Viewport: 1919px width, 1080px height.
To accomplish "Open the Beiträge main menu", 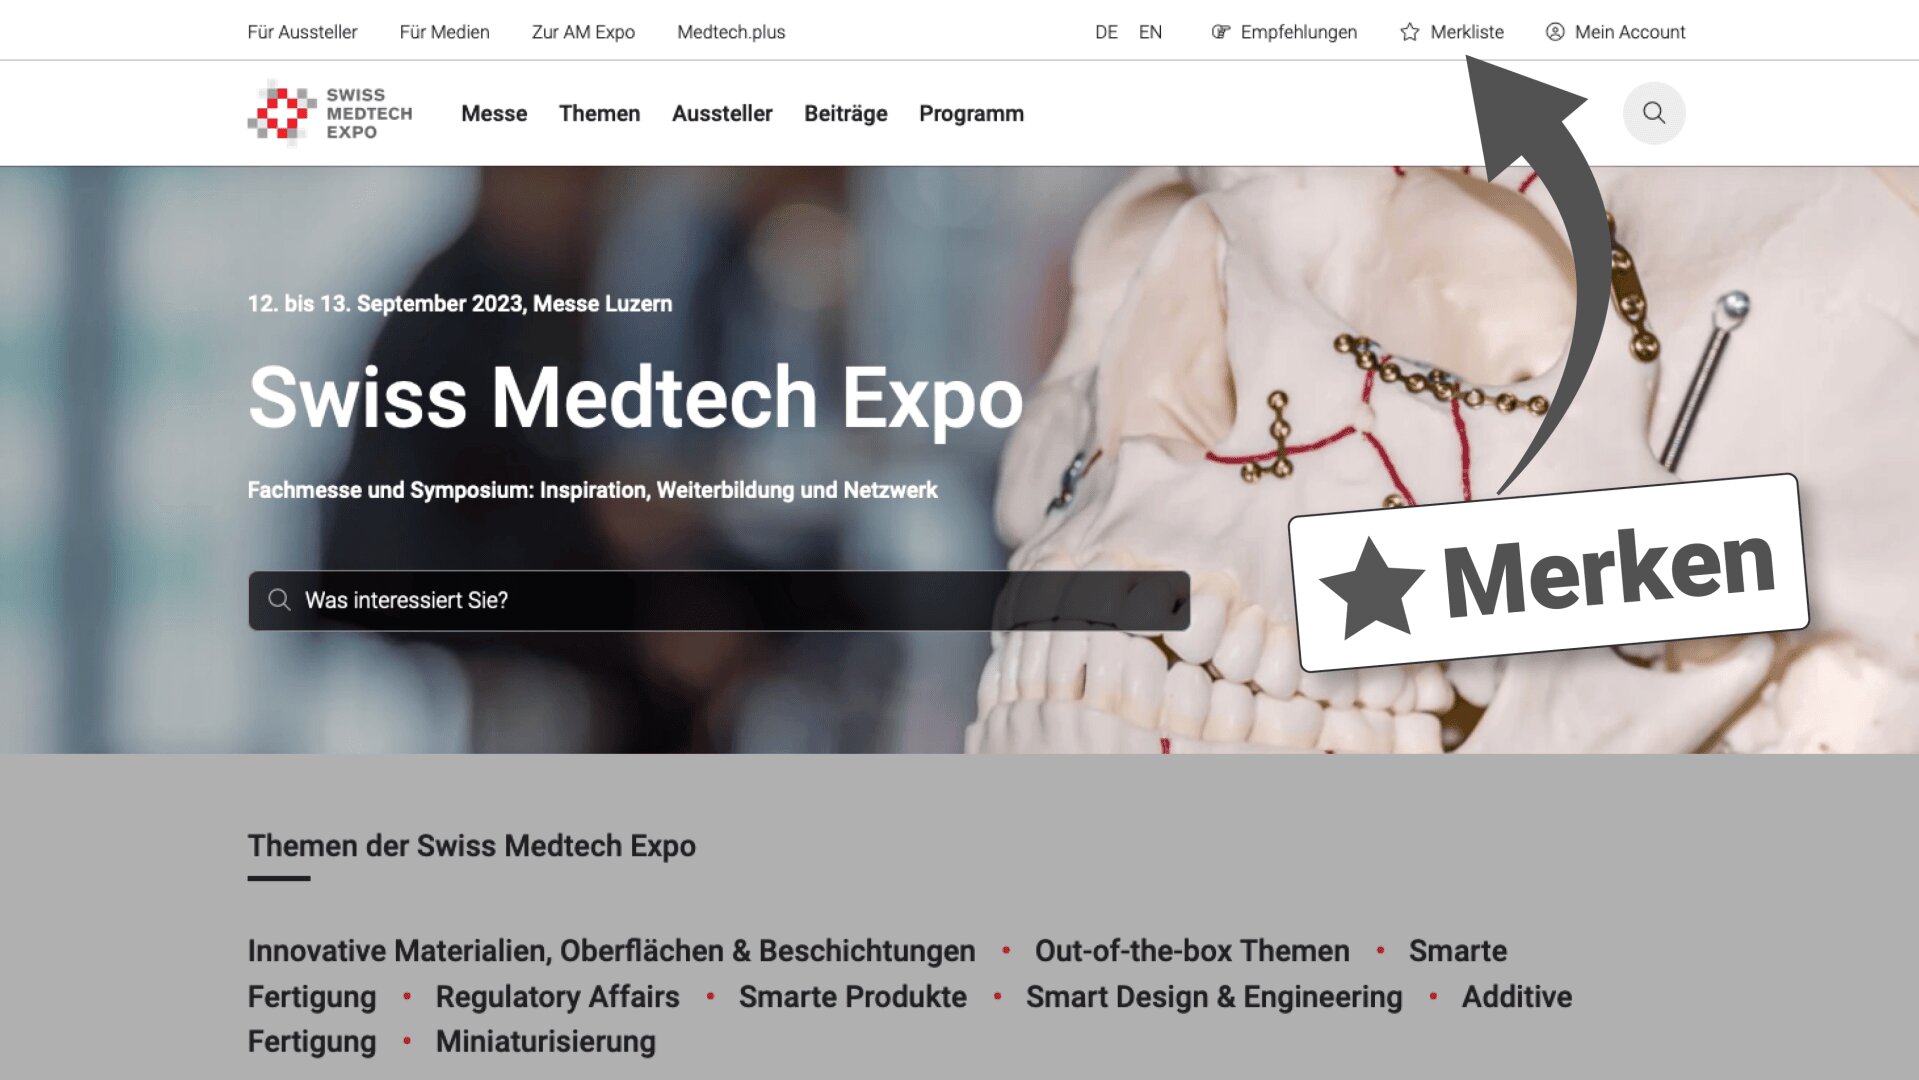I will (846, 114).
